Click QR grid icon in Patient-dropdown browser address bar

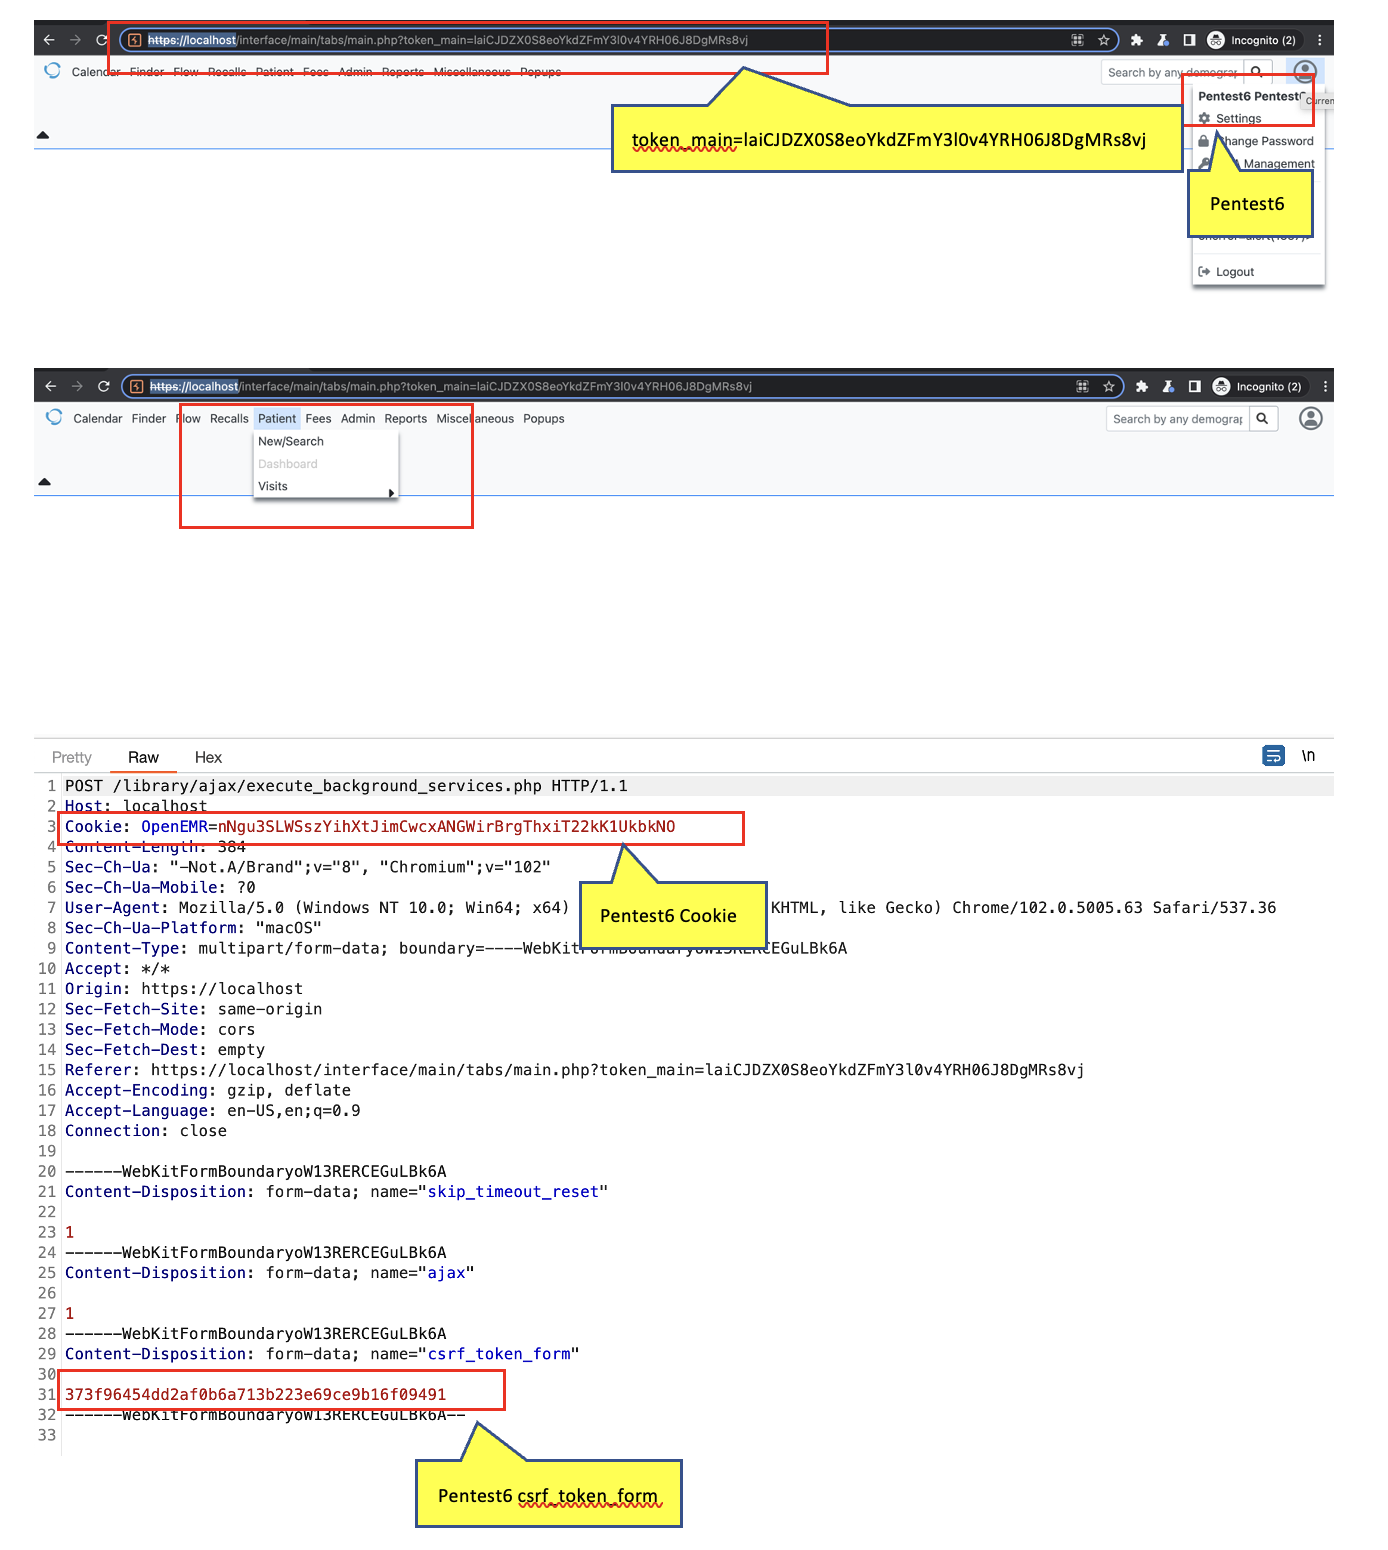point(1082,386)
